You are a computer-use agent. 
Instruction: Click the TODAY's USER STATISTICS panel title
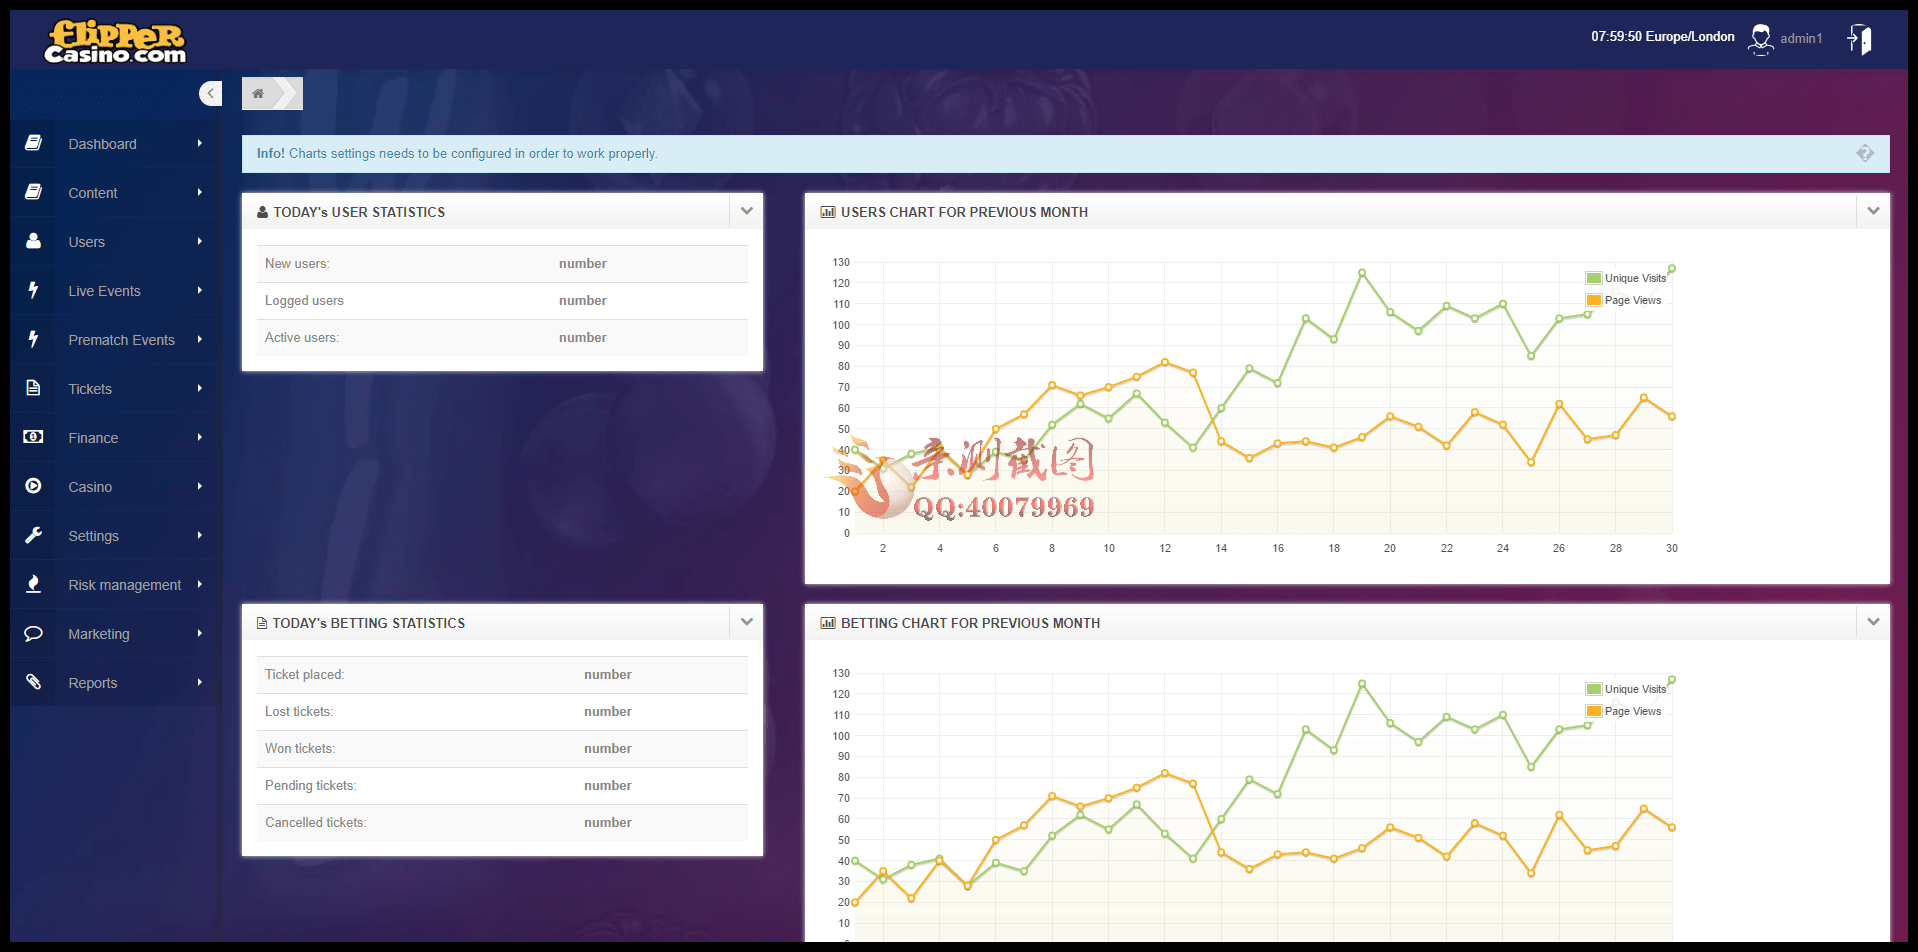[x=359, y=212]
